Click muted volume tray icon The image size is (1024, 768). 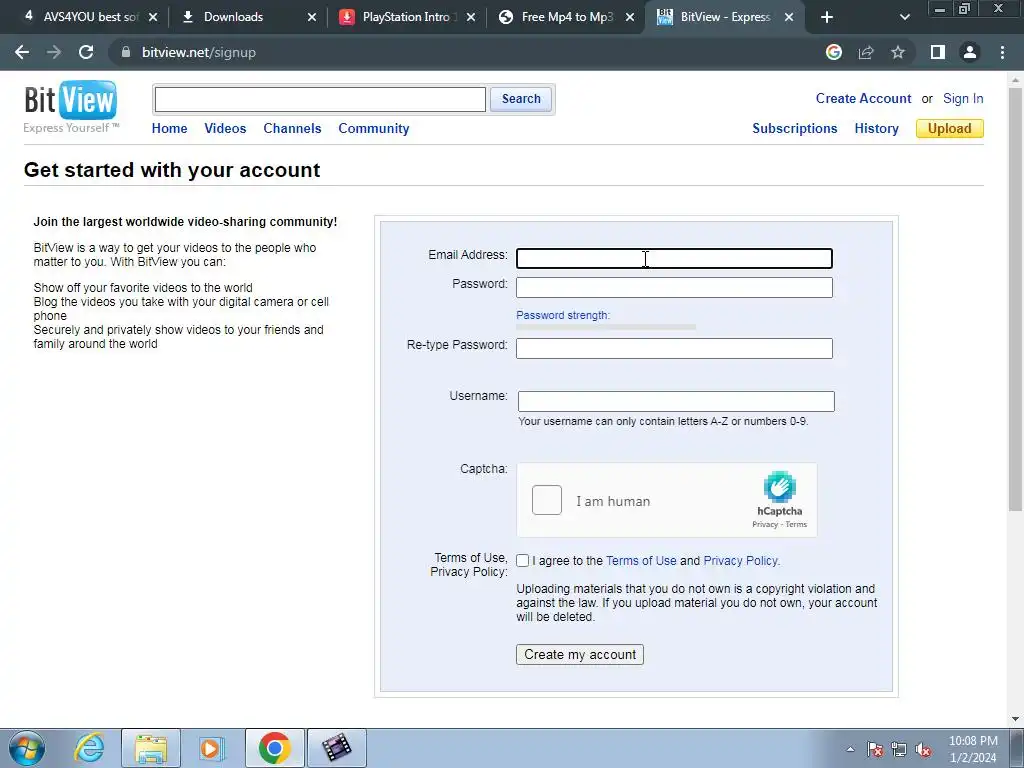[923, 749]
